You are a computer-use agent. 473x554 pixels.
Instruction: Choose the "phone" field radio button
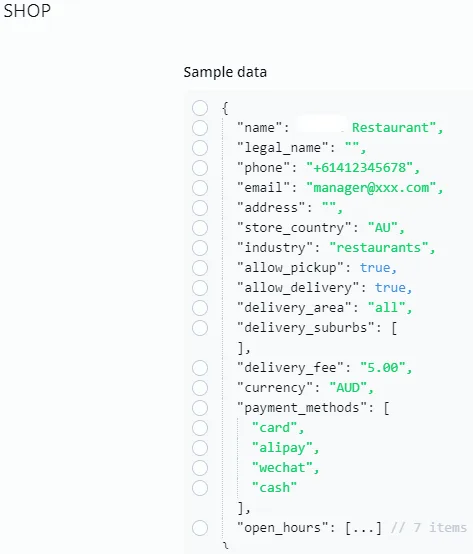click(200, 168)
